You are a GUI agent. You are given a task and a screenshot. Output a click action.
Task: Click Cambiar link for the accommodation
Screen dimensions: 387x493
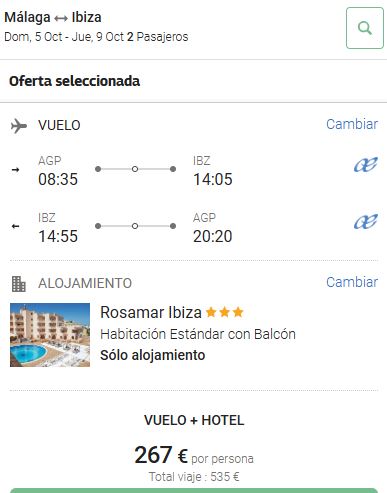coord(352,282)
